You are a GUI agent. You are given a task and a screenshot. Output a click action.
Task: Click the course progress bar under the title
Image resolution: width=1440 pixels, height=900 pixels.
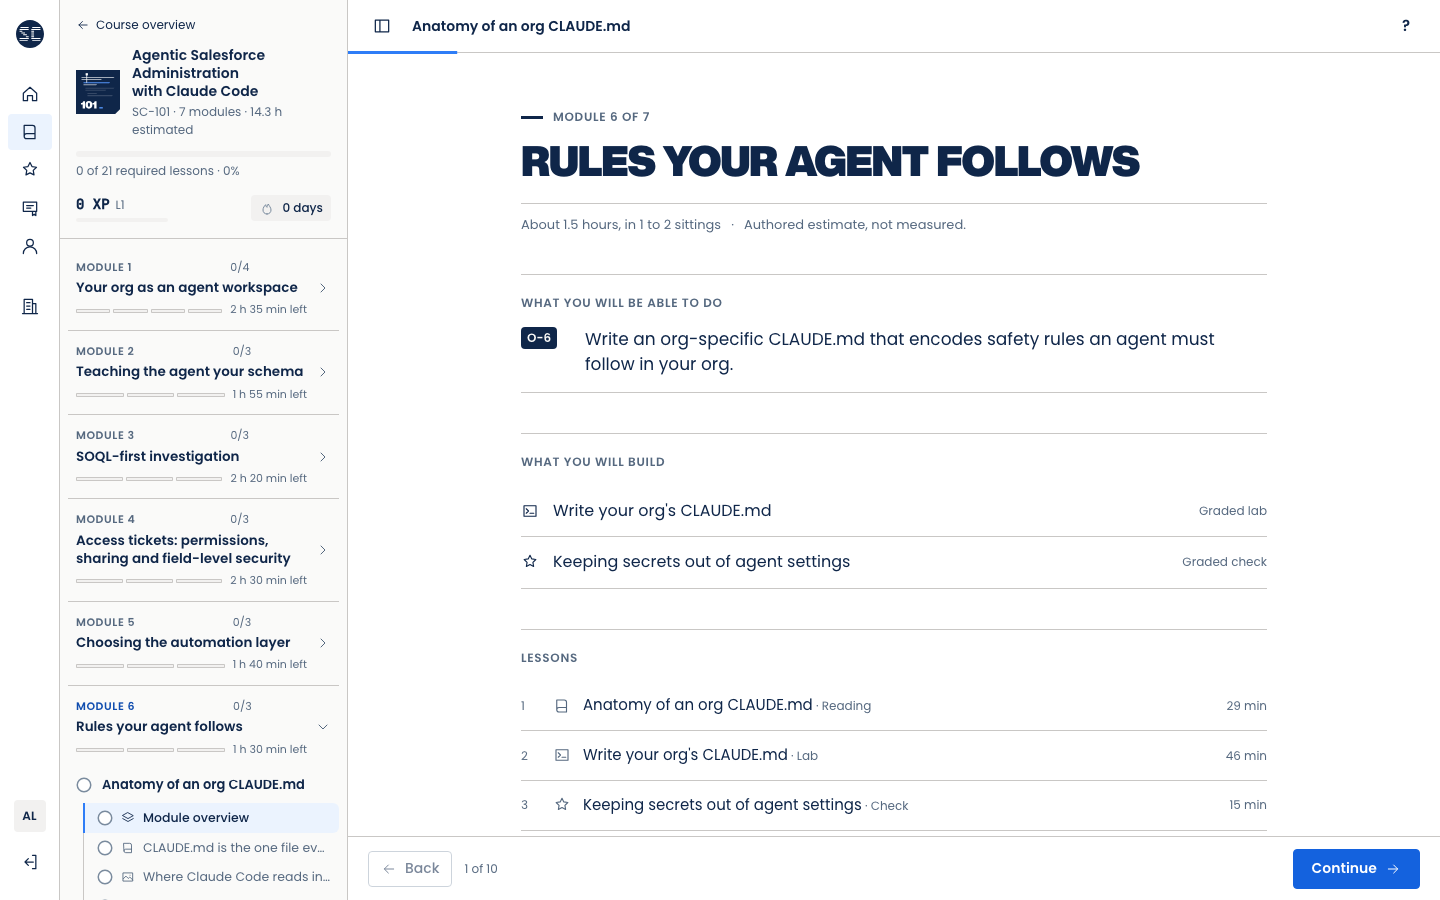203,154
